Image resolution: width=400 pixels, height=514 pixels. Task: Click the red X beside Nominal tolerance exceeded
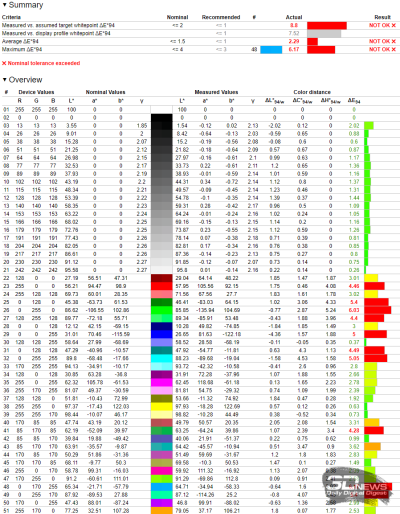pos(4,63)
